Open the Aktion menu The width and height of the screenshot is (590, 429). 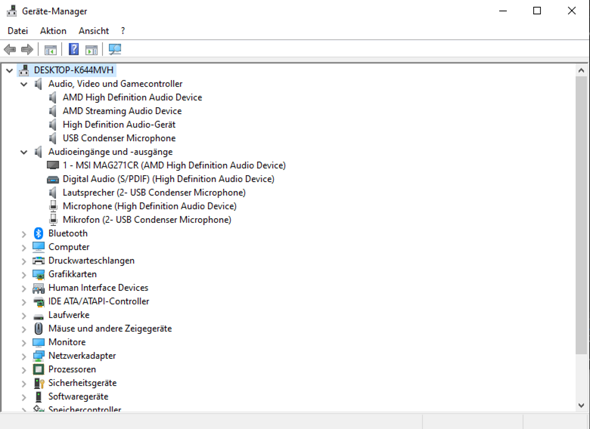(x=53, y=31)
